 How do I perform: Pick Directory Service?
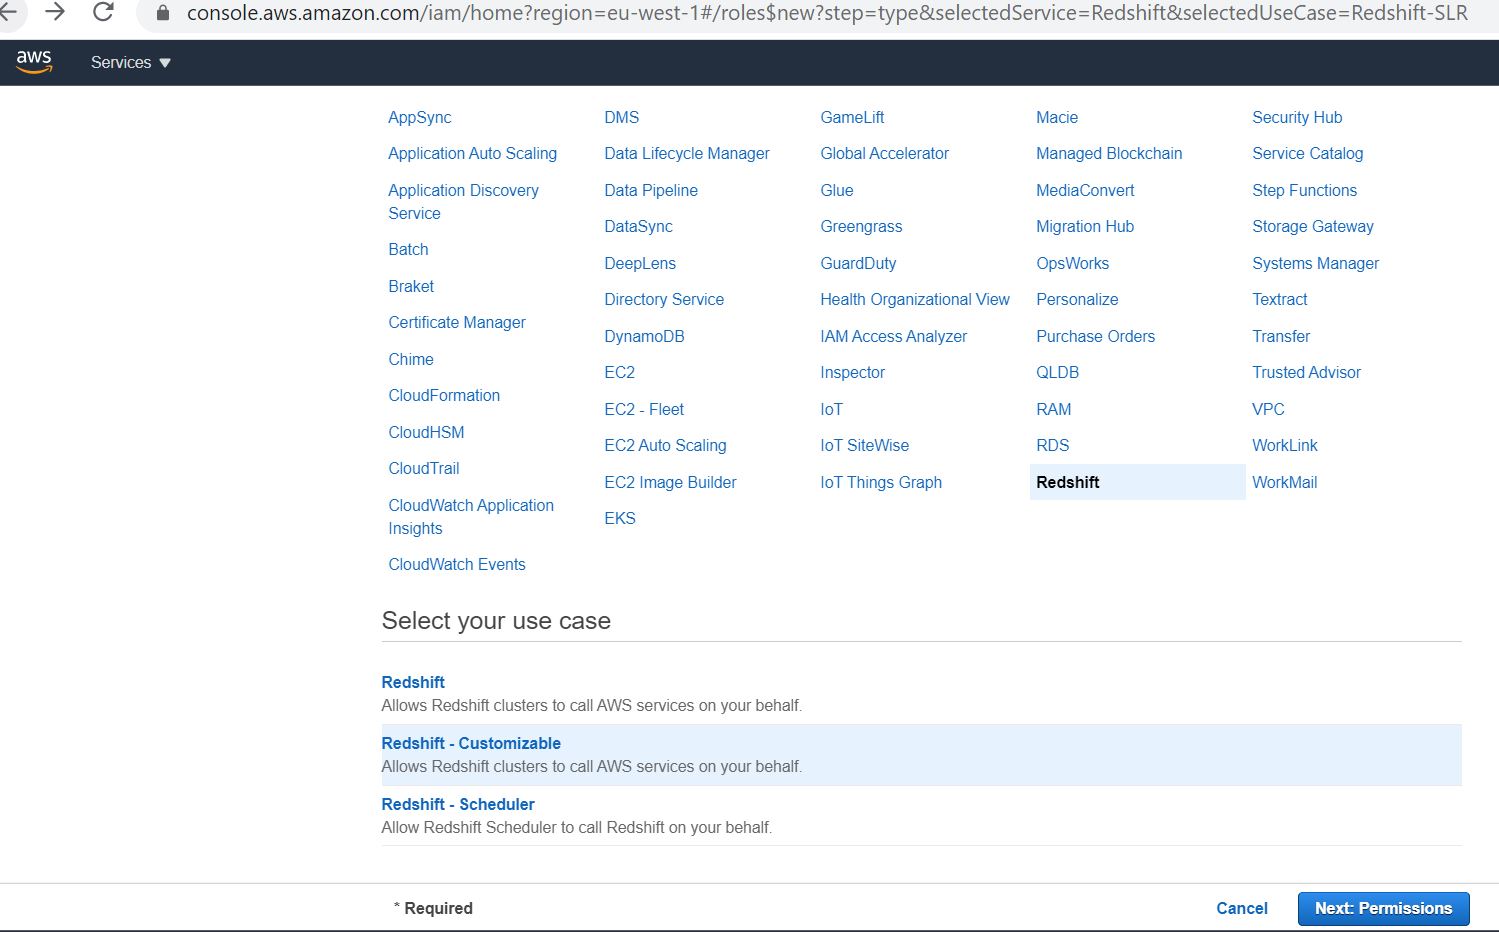point(664,299)
